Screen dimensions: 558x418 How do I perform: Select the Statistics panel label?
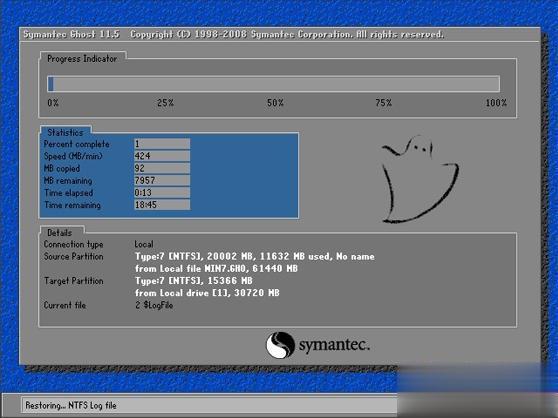click(x=65, y=132)
